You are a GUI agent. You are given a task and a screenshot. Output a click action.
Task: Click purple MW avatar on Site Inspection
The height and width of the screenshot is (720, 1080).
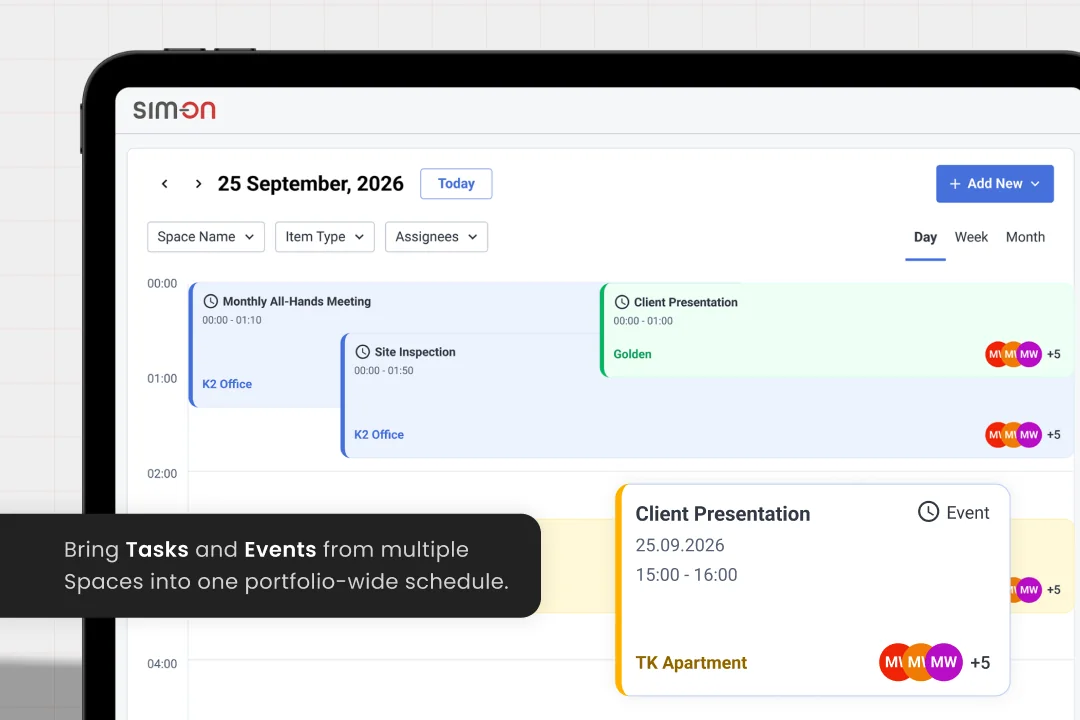[1029, 435]
